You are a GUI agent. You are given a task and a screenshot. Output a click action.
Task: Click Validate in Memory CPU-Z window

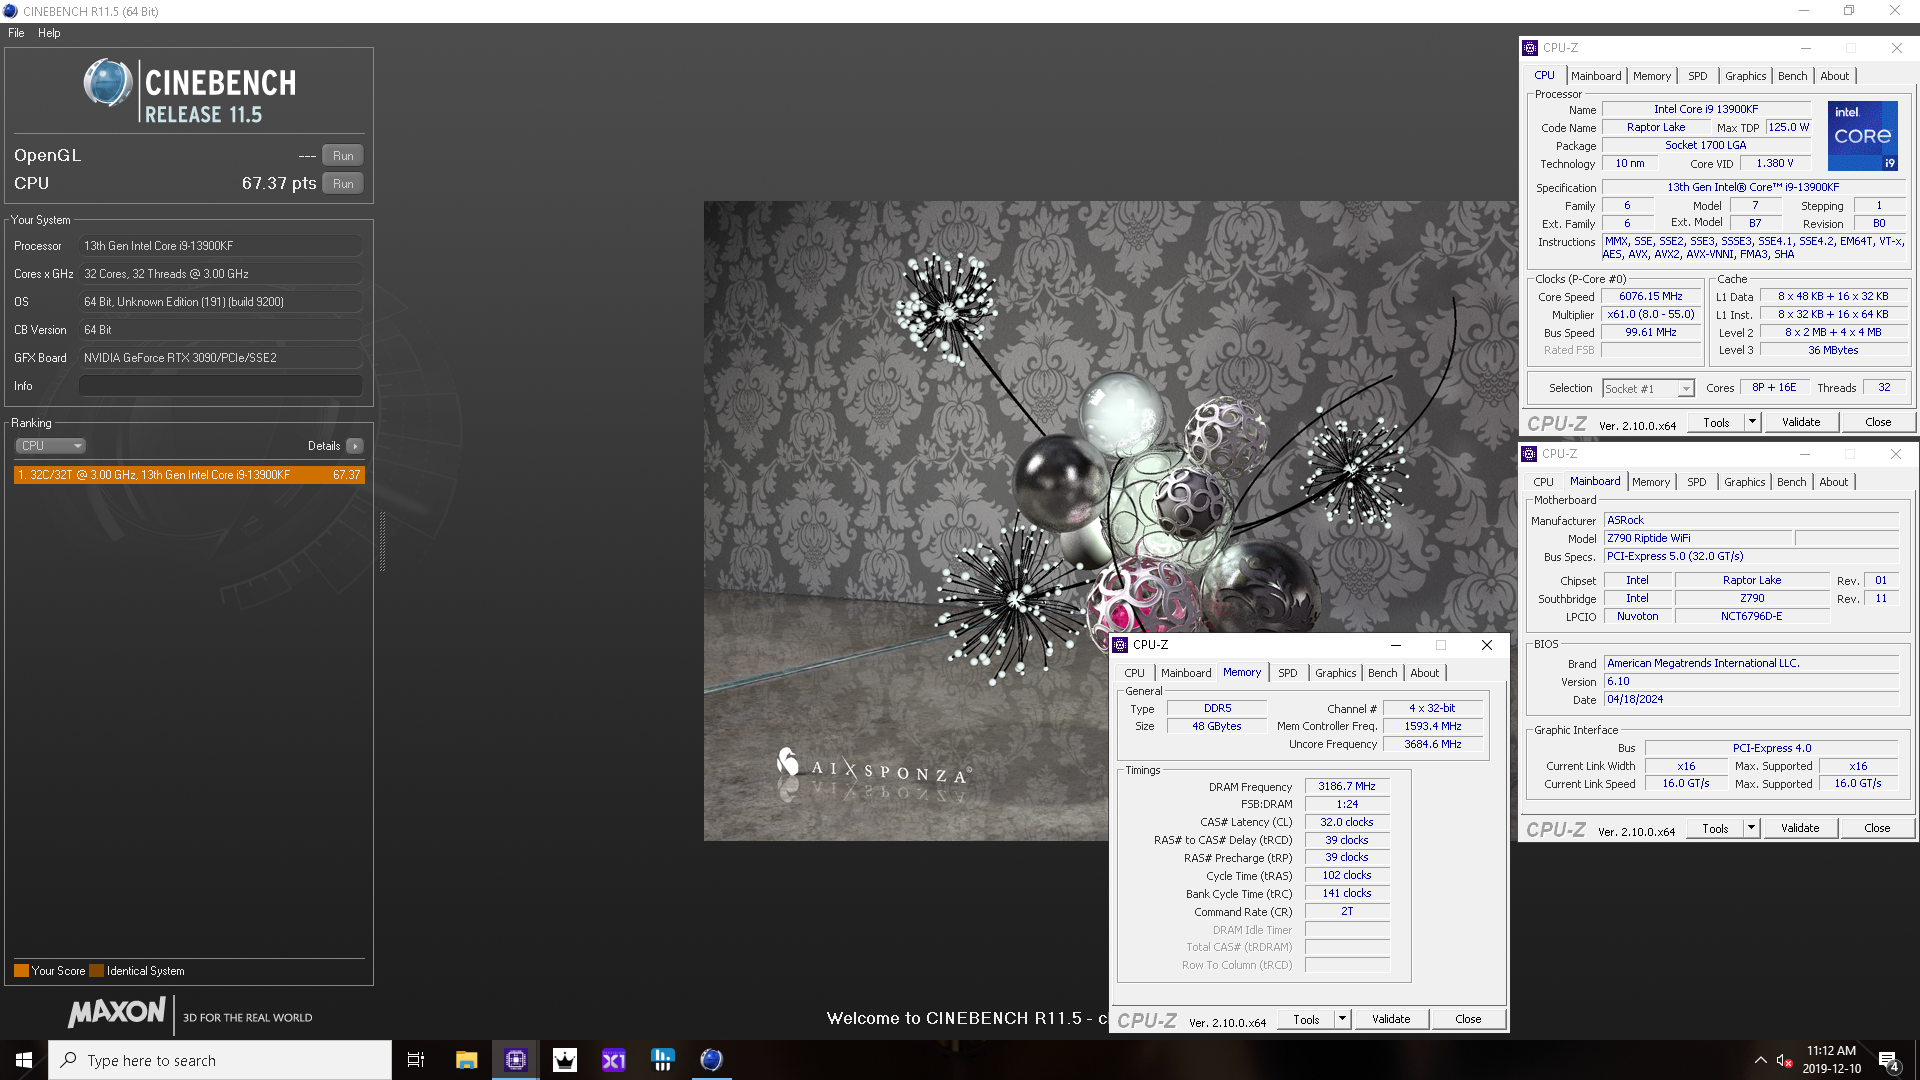click(x=1391, y=1019)
